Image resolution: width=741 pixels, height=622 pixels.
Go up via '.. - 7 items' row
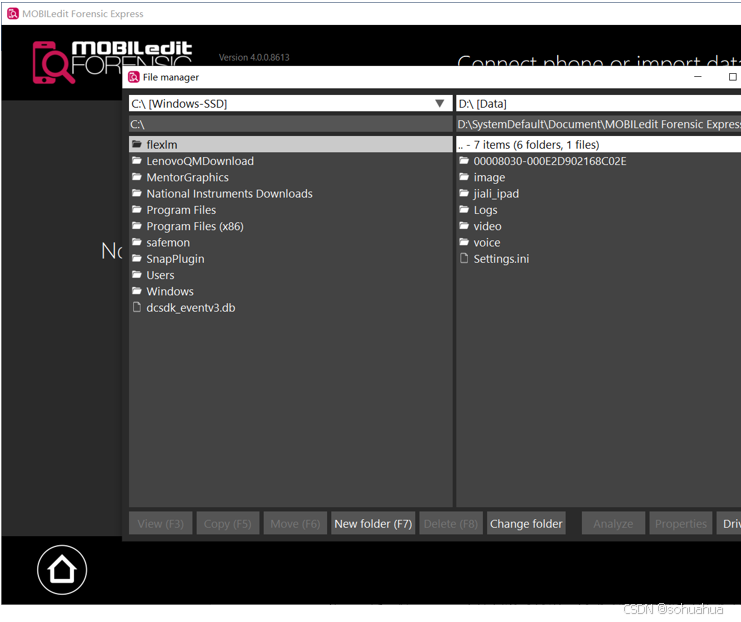coord(598,144)
